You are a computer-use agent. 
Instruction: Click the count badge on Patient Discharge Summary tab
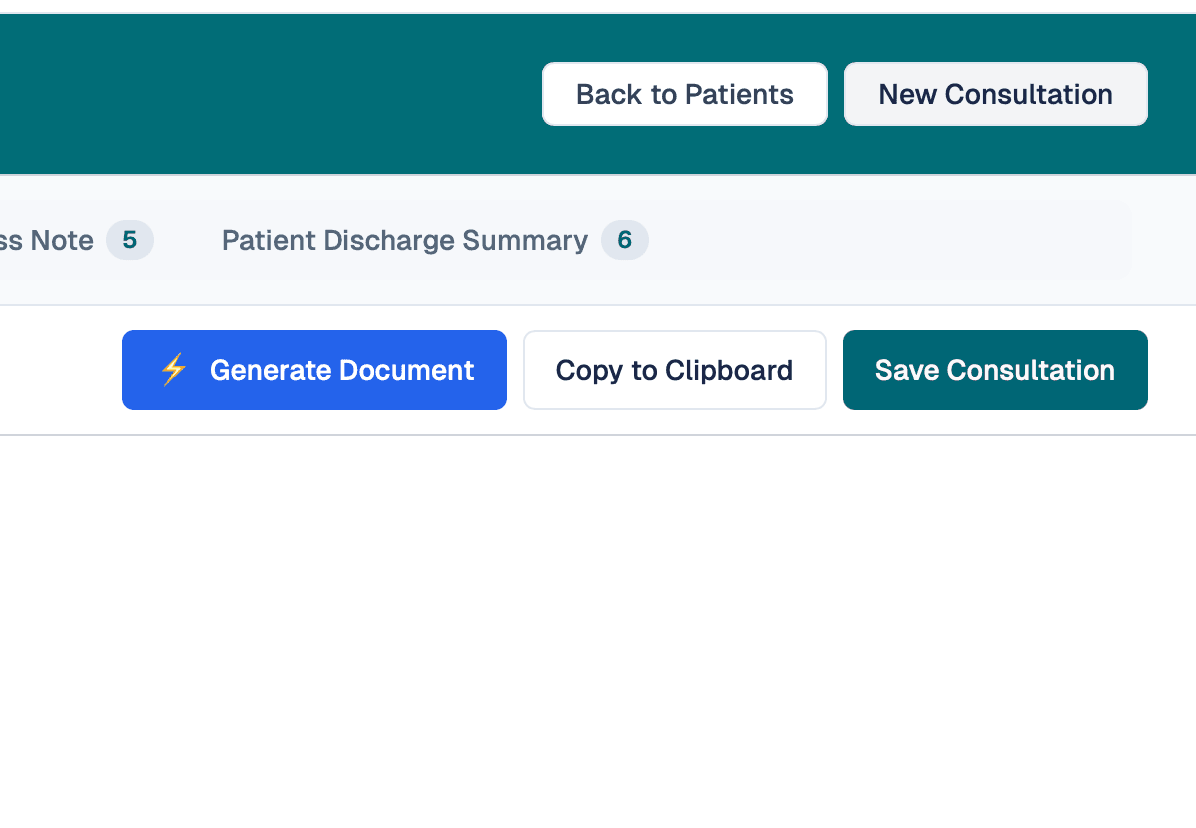point(624,240)
